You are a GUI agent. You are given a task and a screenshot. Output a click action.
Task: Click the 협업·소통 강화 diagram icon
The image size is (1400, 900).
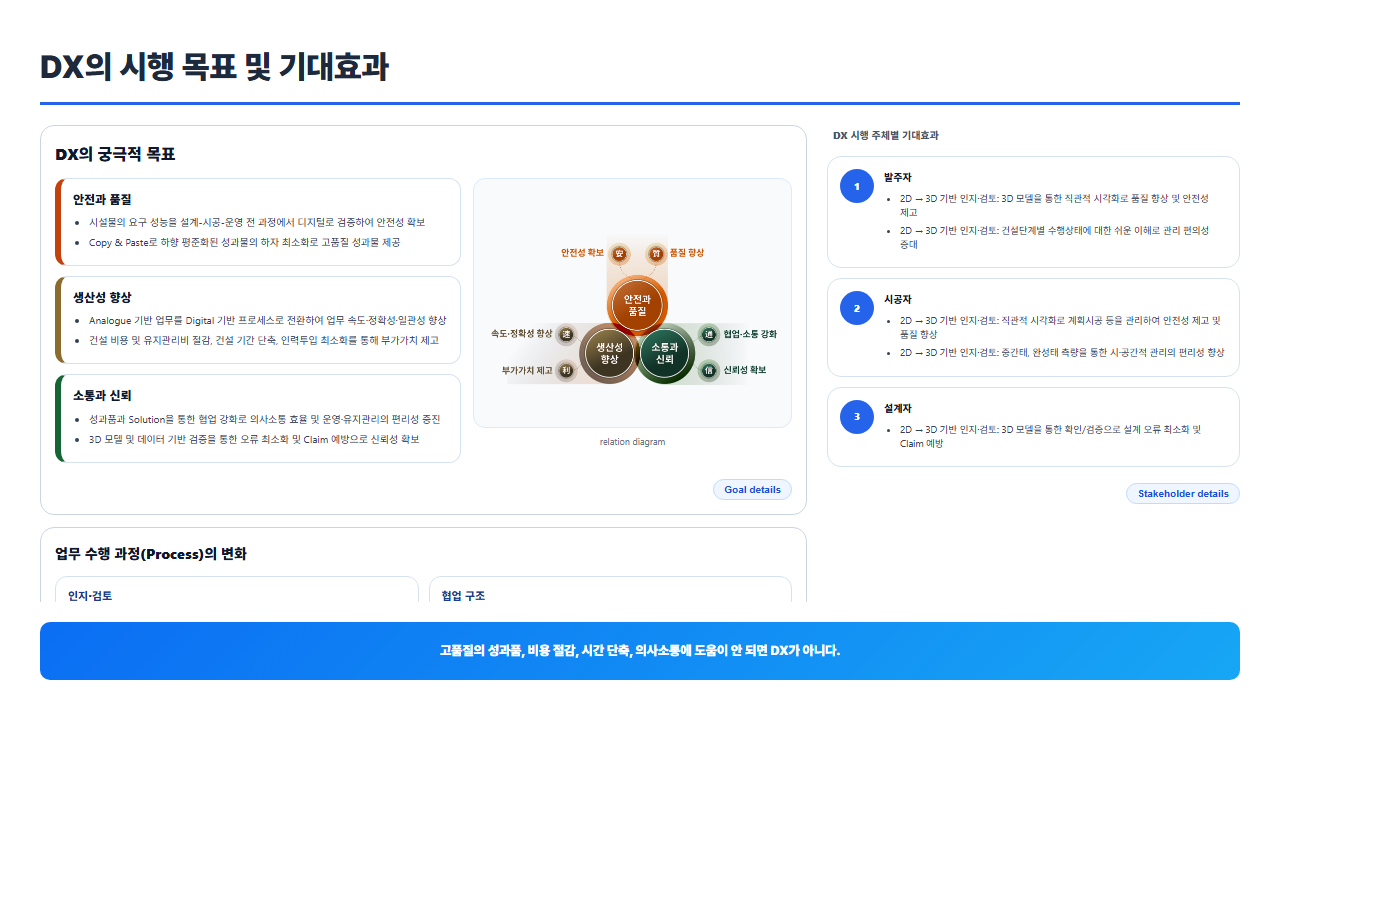tap(709, 334)
